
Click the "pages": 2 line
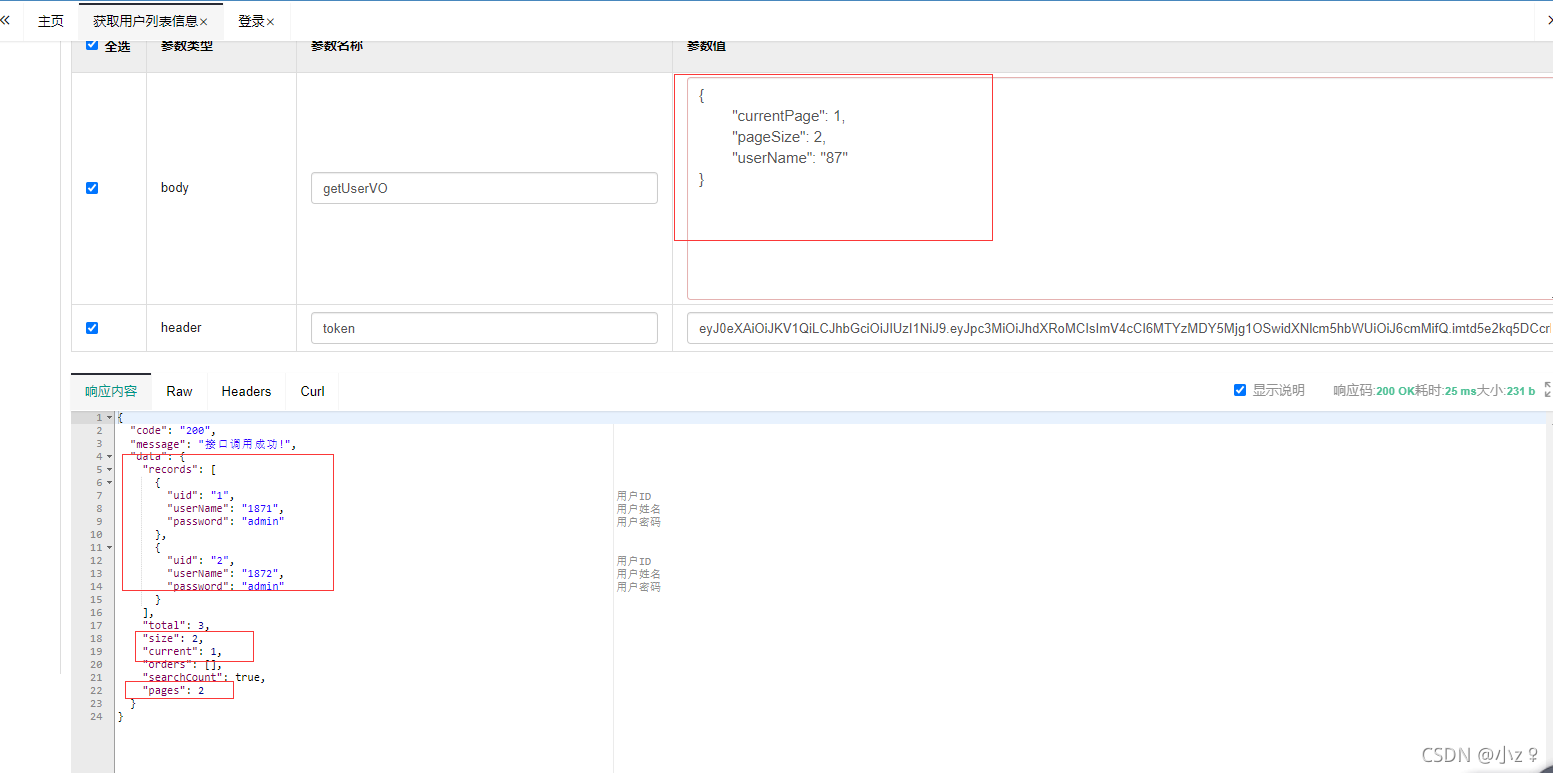(x=172, y=690)
